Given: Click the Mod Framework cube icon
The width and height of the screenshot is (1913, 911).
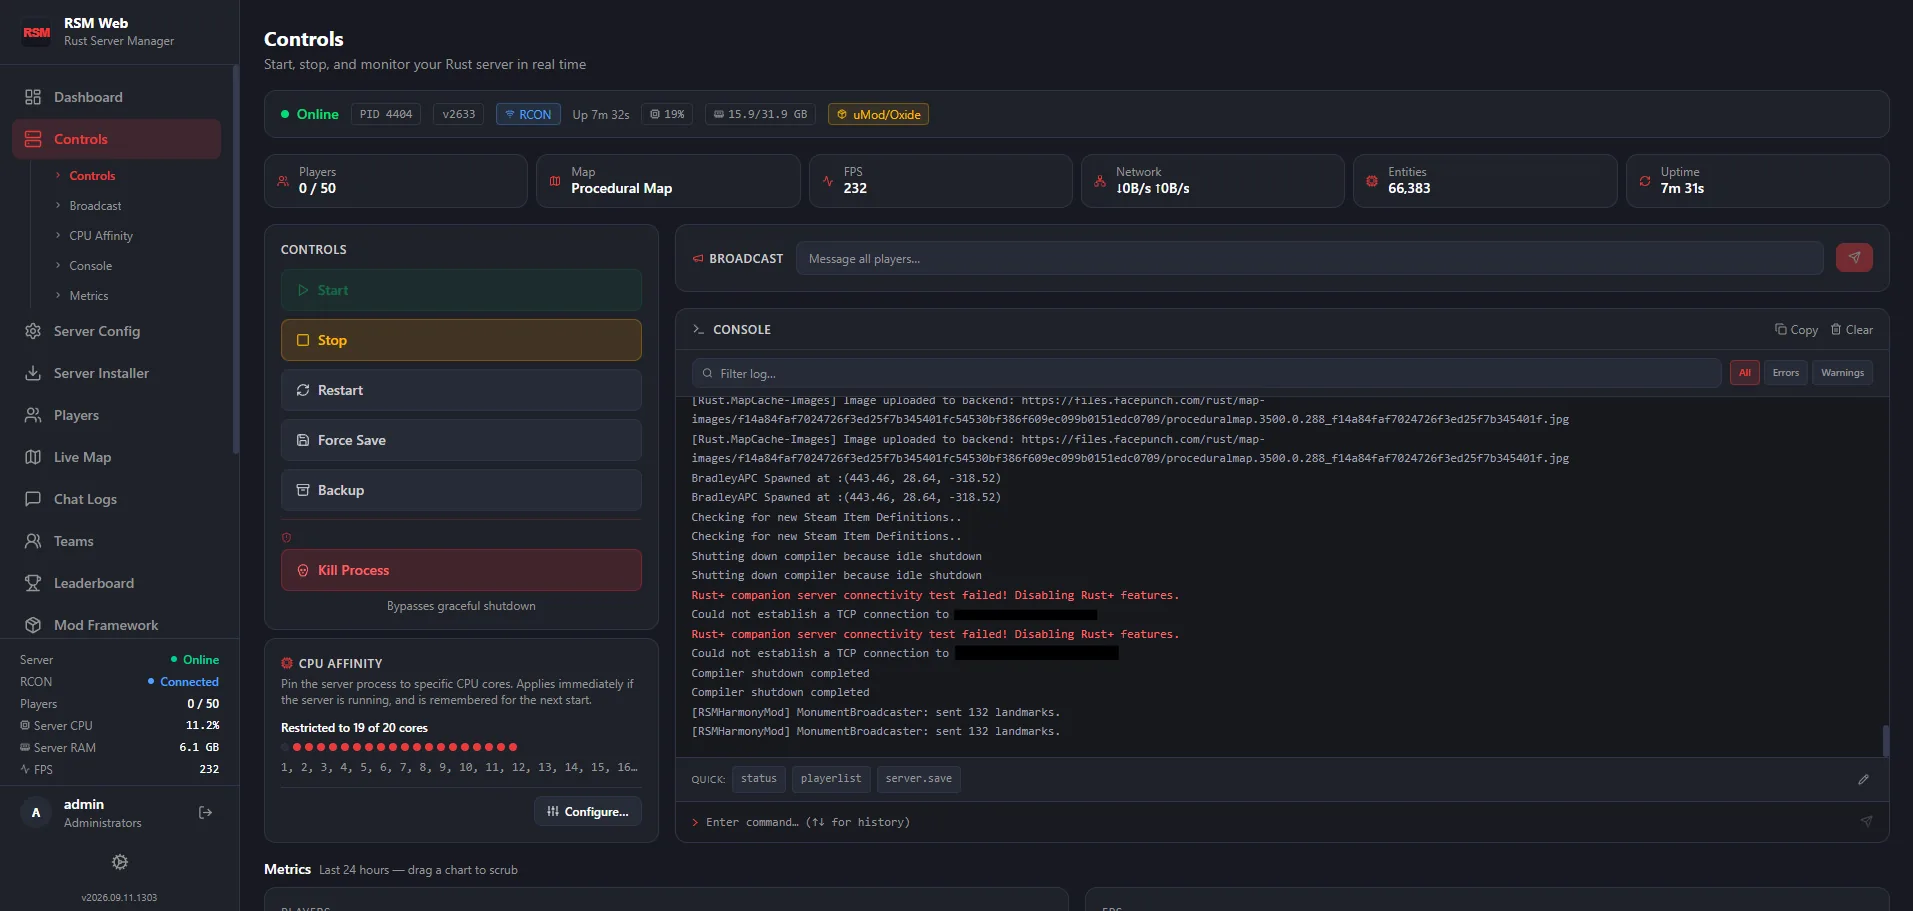Looking at the screenshot, I should coord(33,625).
